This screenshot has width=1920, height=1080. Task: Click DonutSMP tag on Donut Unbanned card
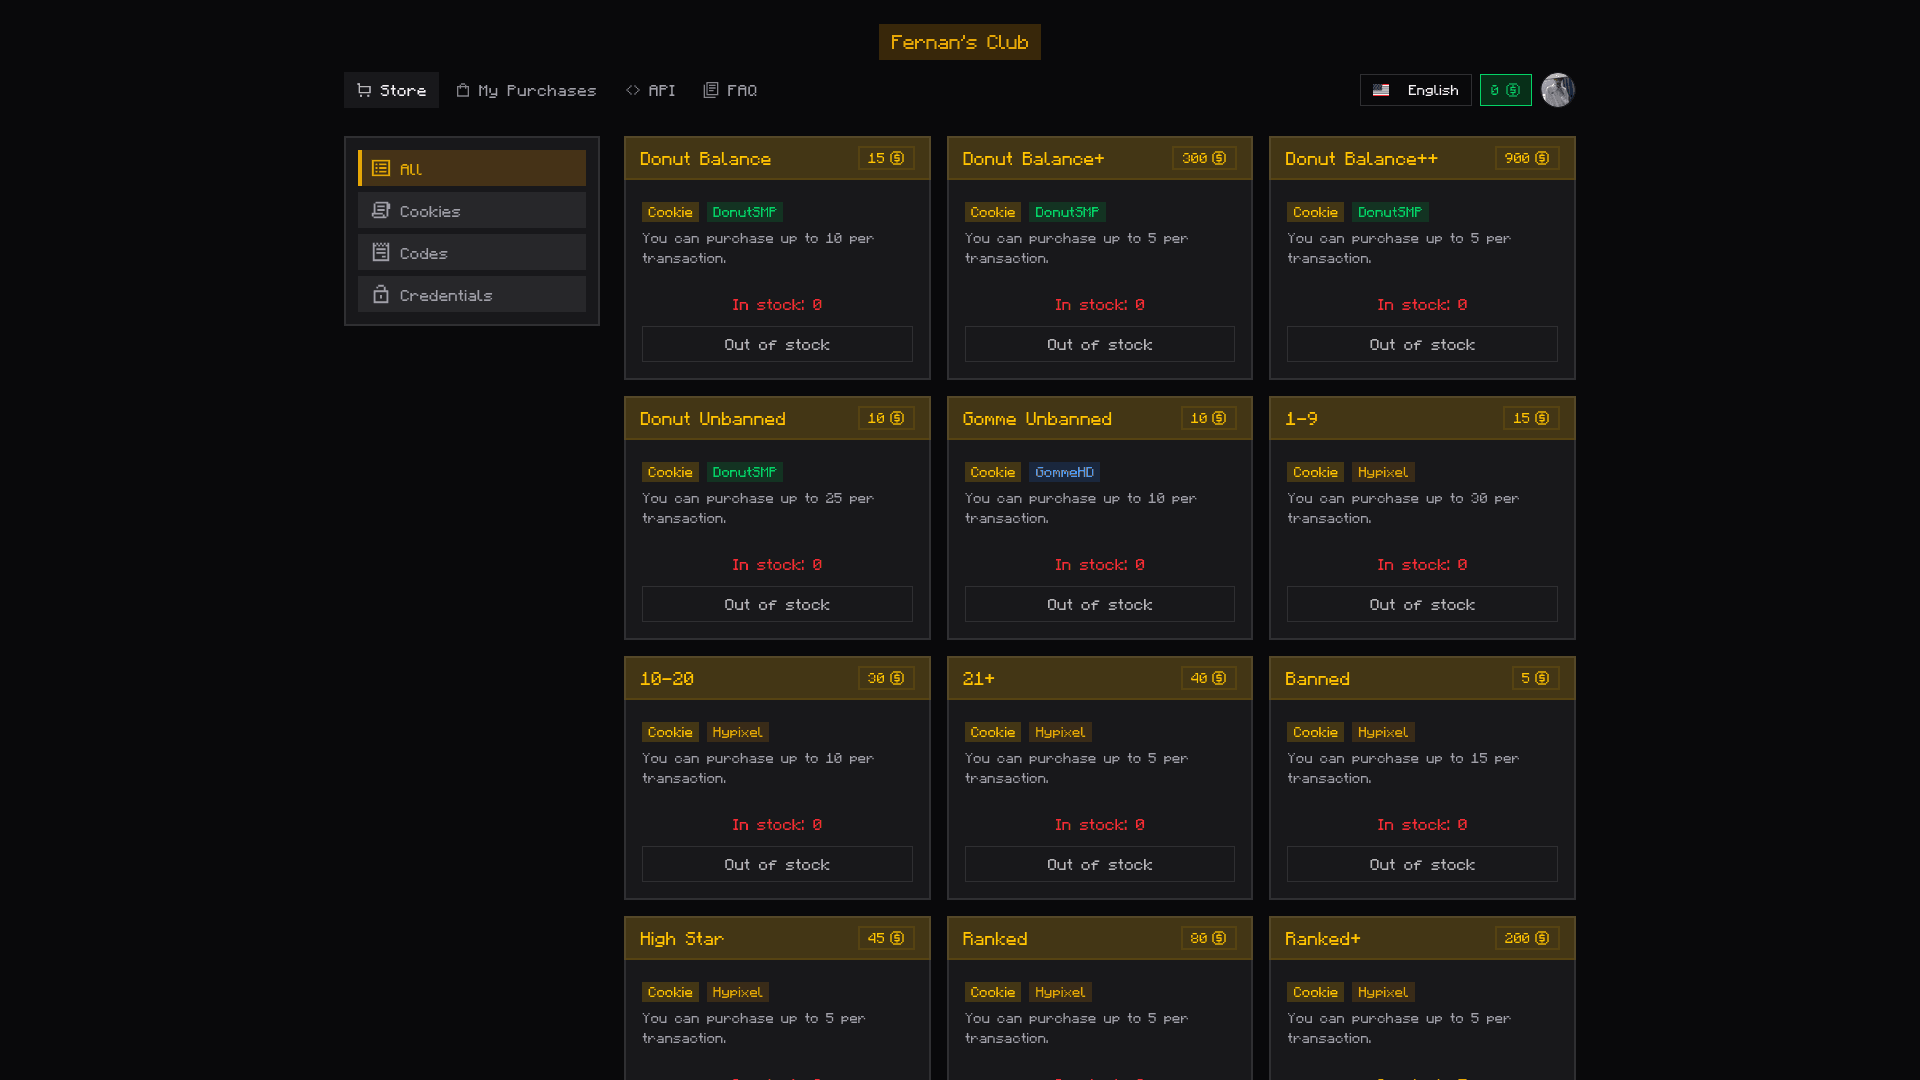click(x=744, y=472)
